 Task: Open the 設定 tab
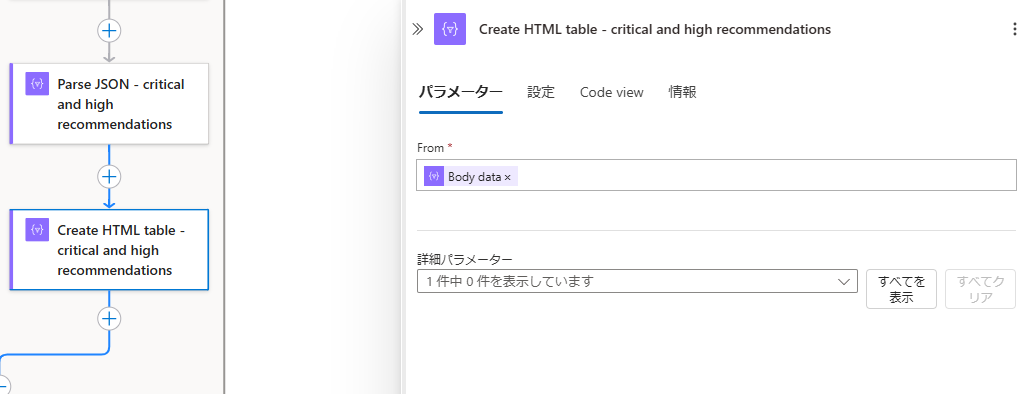coord(541,92)
